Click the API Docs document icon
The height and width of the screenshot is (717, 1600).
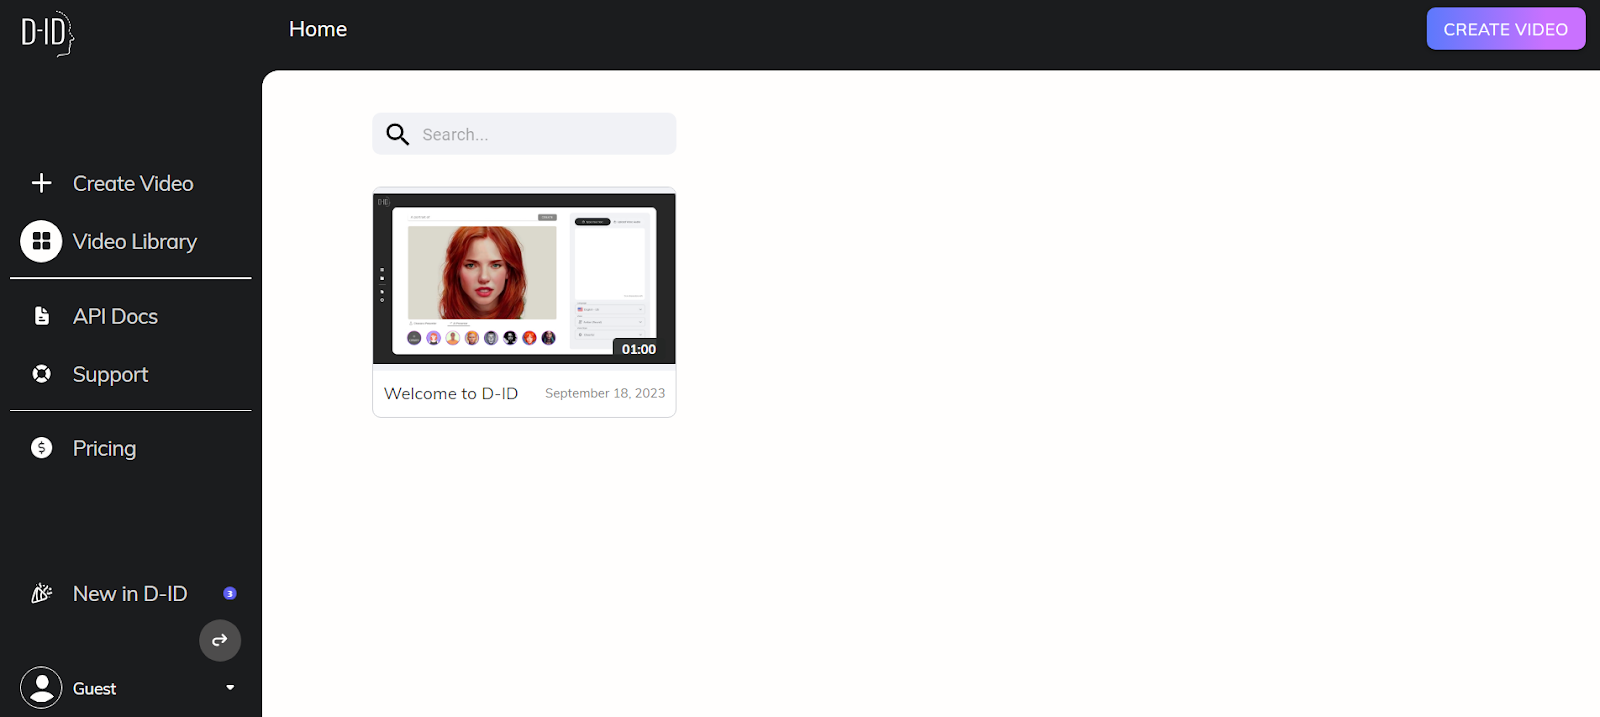[x=41, y=316]
